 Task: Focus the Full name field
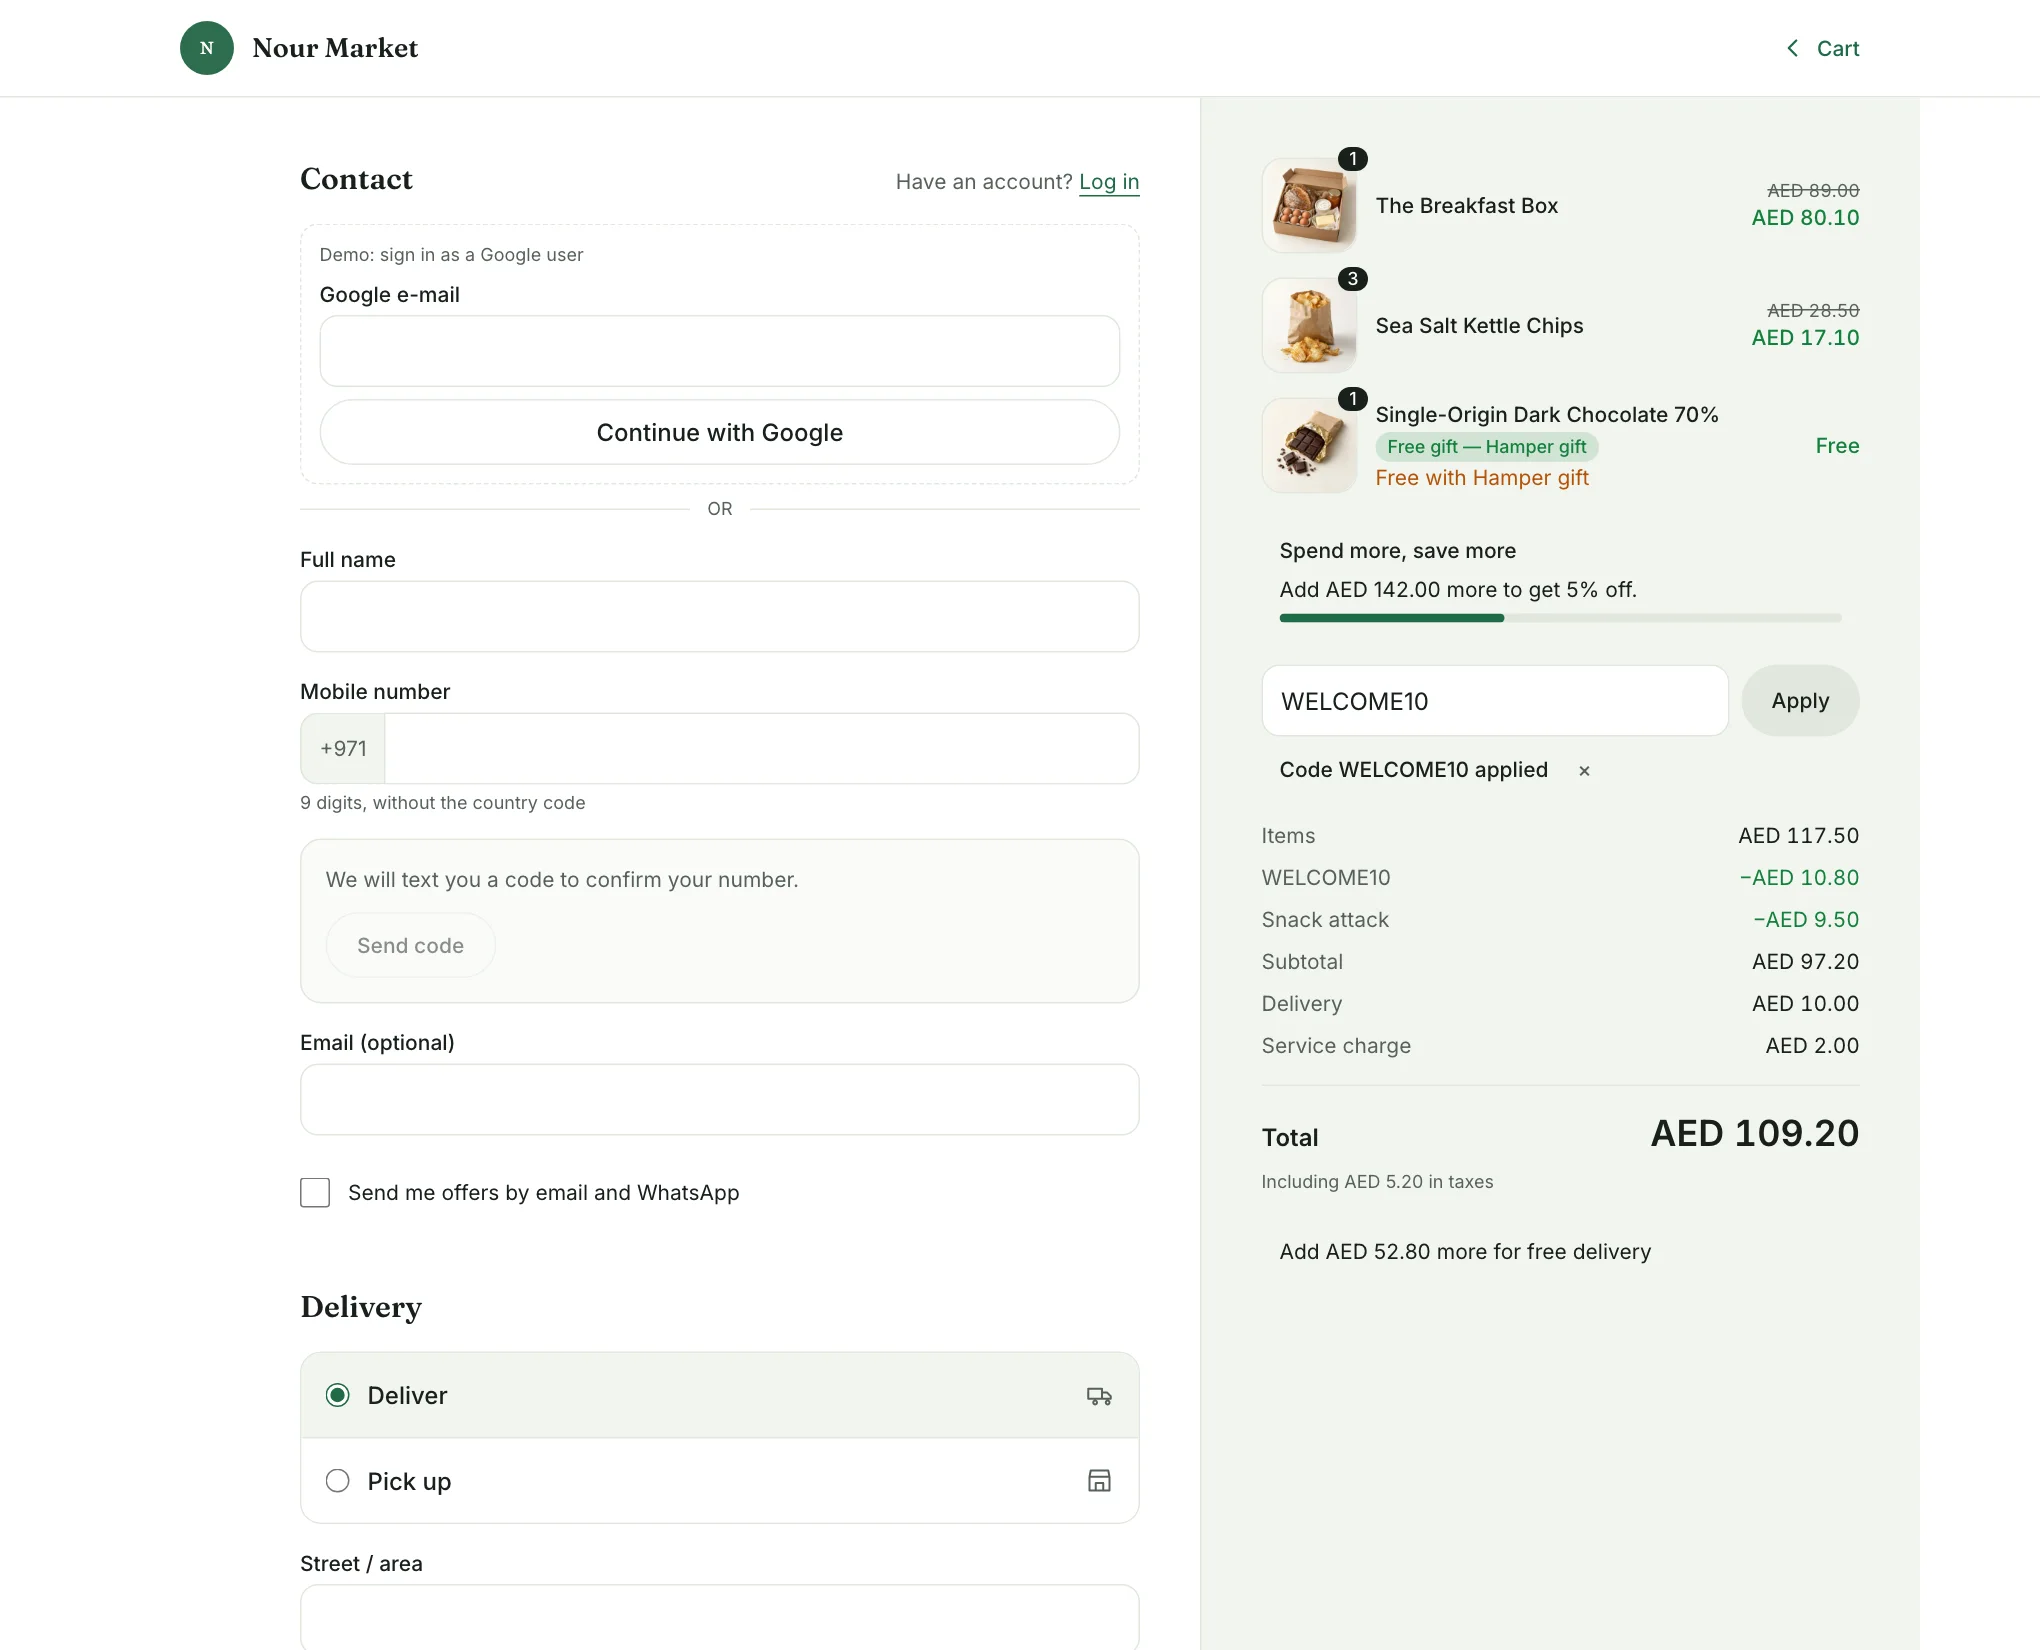(720, 616)
